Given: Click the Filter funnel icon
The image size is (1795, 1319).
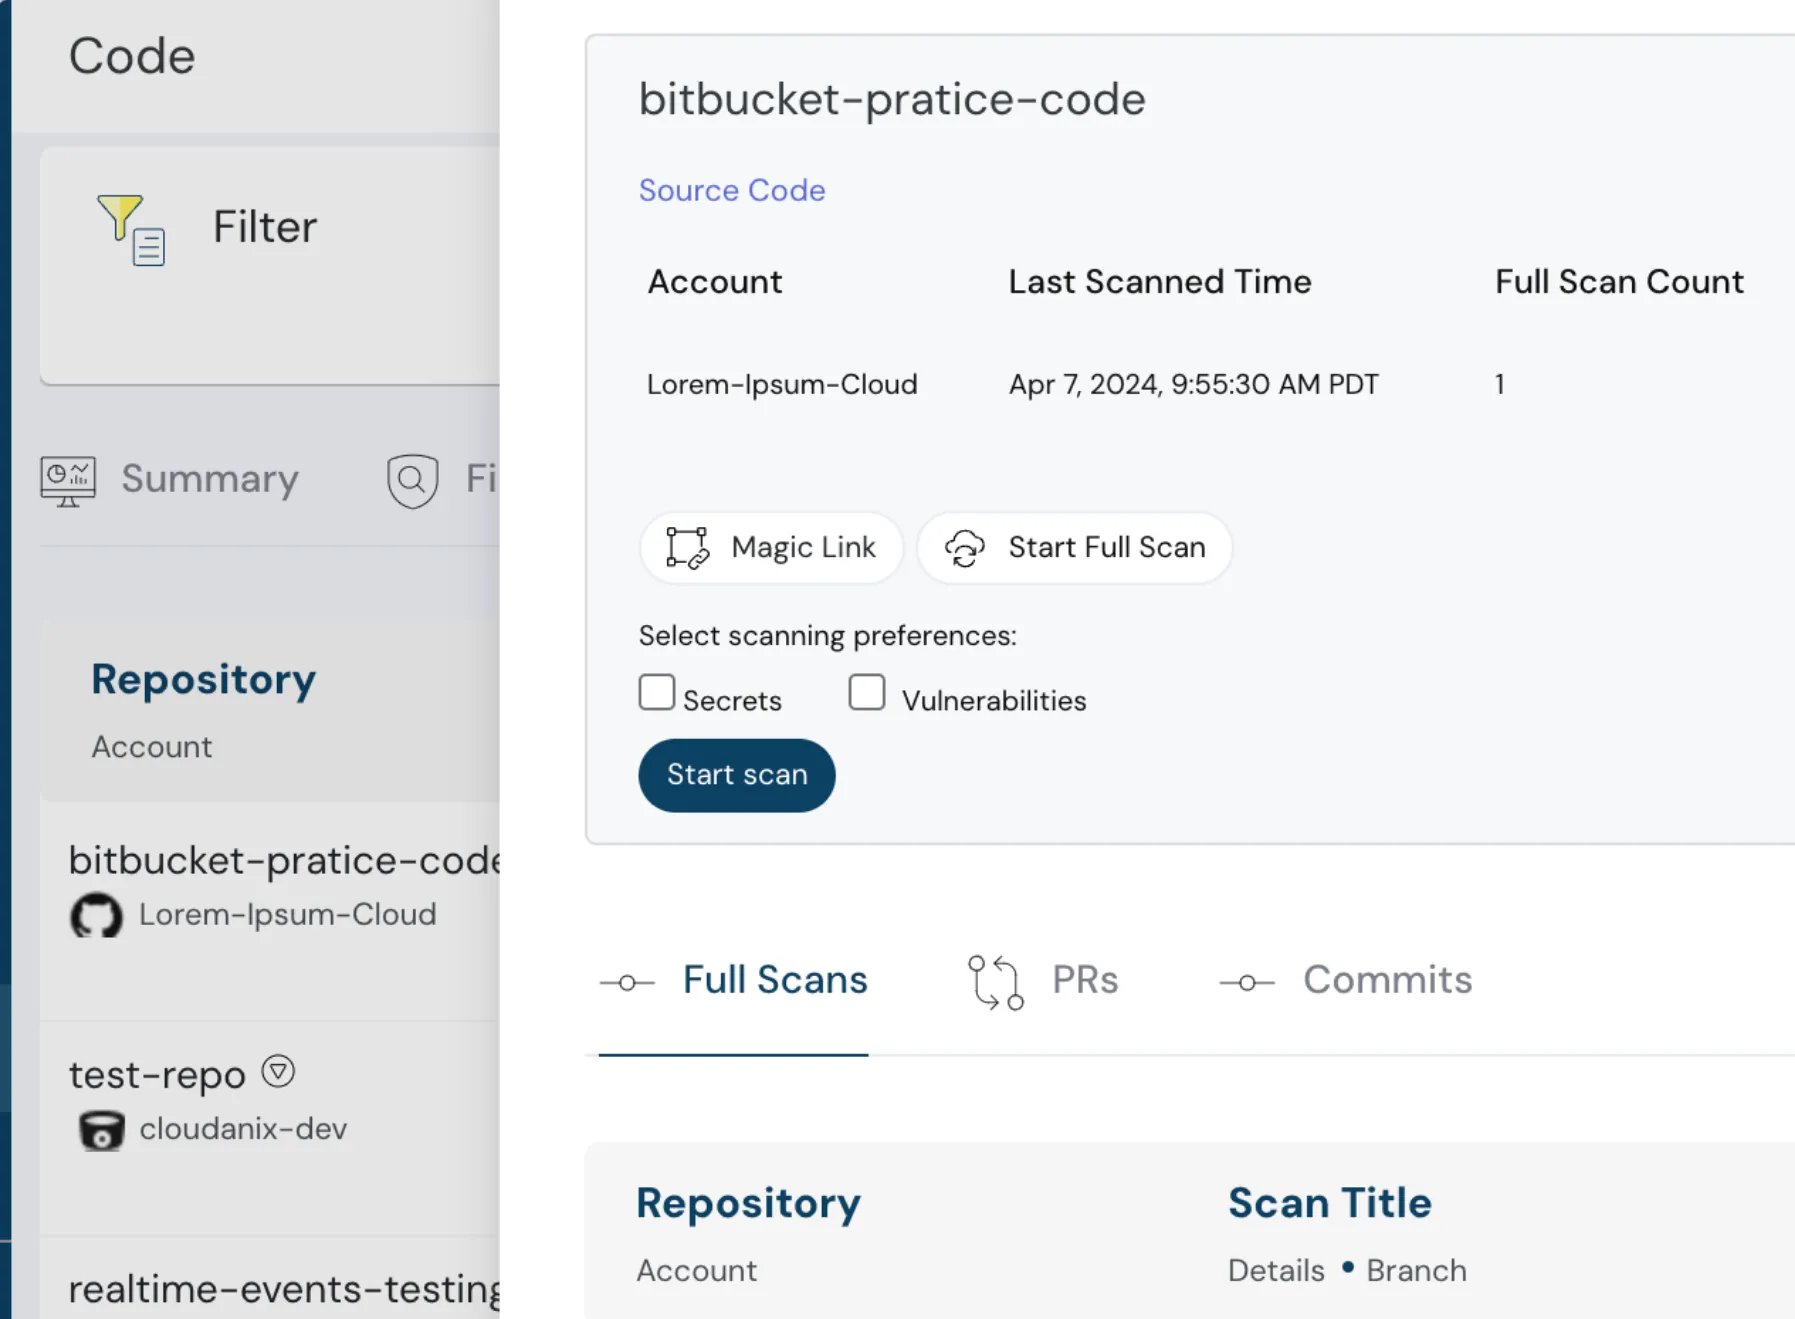Looking at the screenshot, I should pyautogui.click(x=129, y=230).
